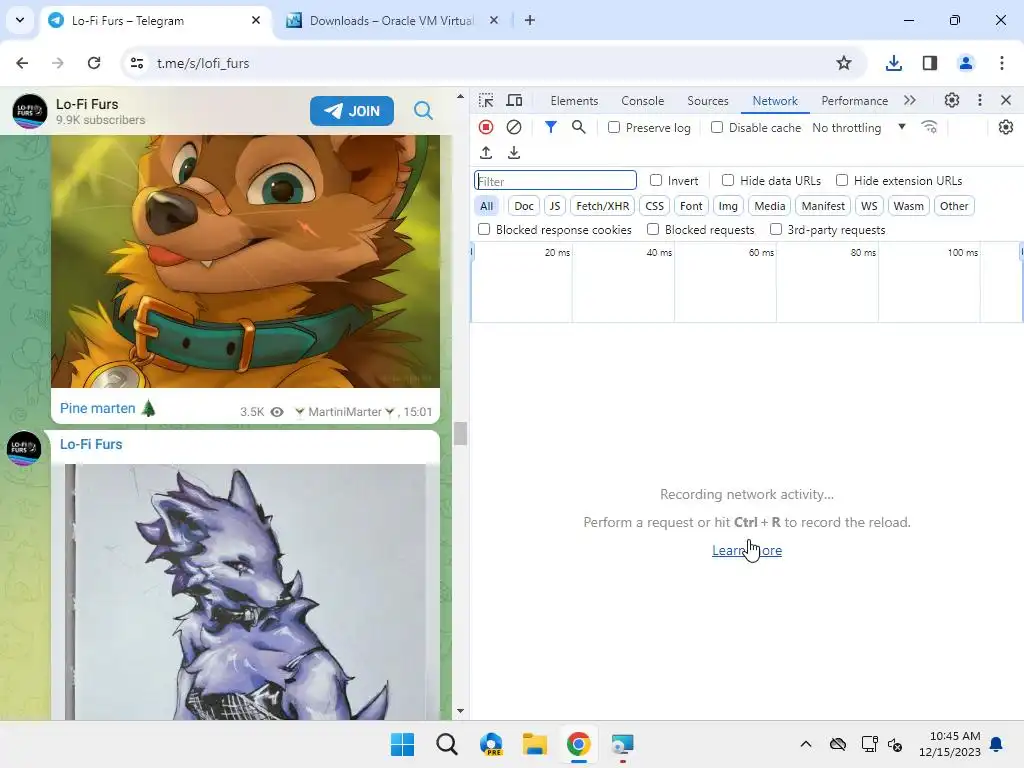
Task: Enable Disable cache checkbox
Action: [x=717, y=127]
